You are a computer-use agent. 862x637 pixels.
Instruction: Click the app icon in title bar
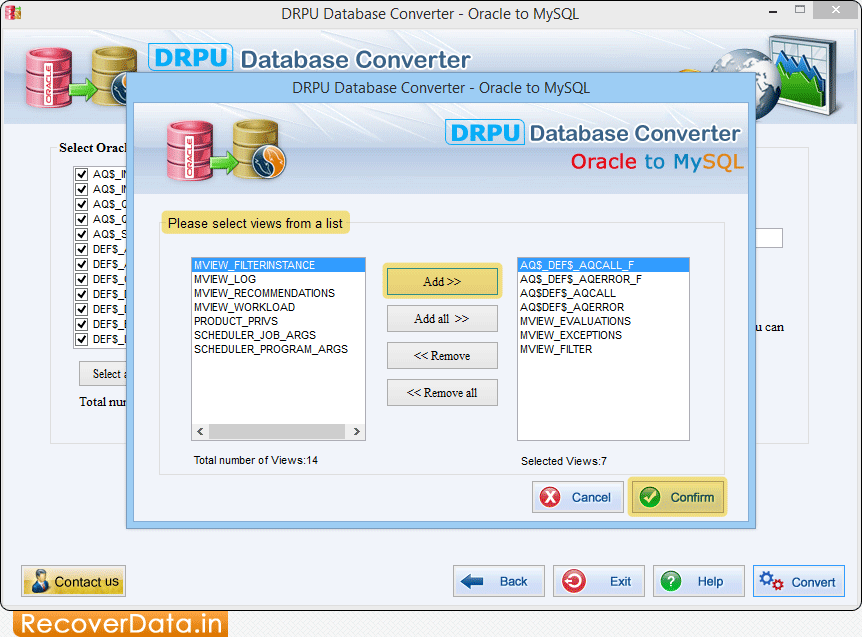coord(13,13)
